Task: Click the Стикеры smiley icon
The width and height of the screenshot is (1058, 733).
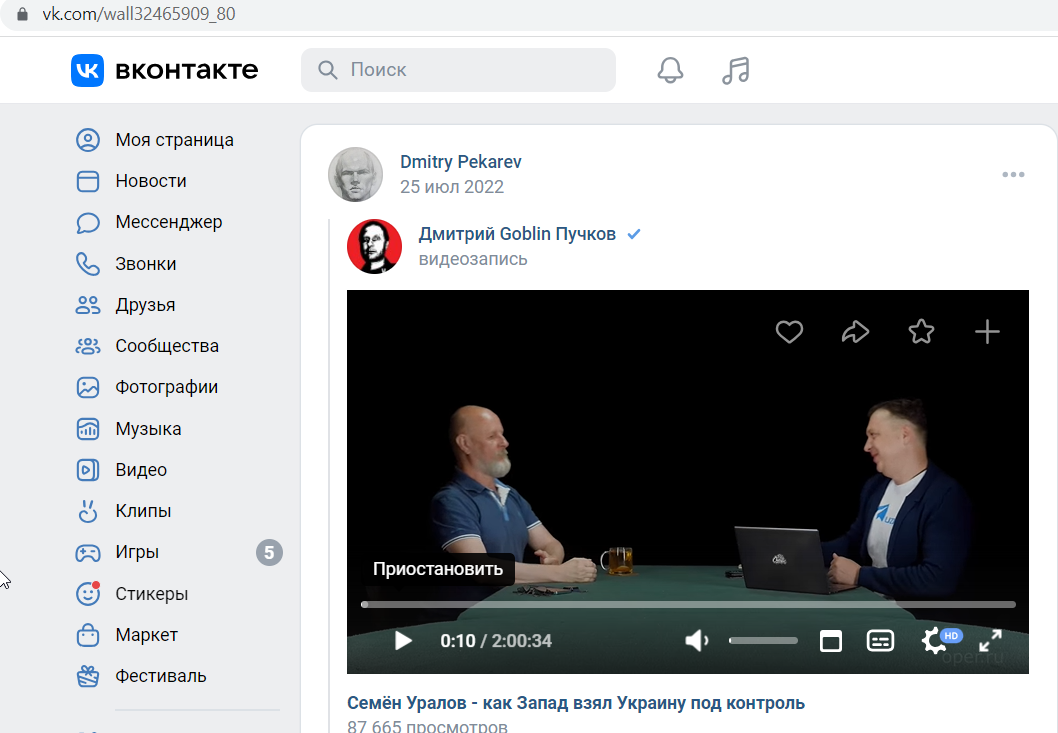Action: point(88,594)
